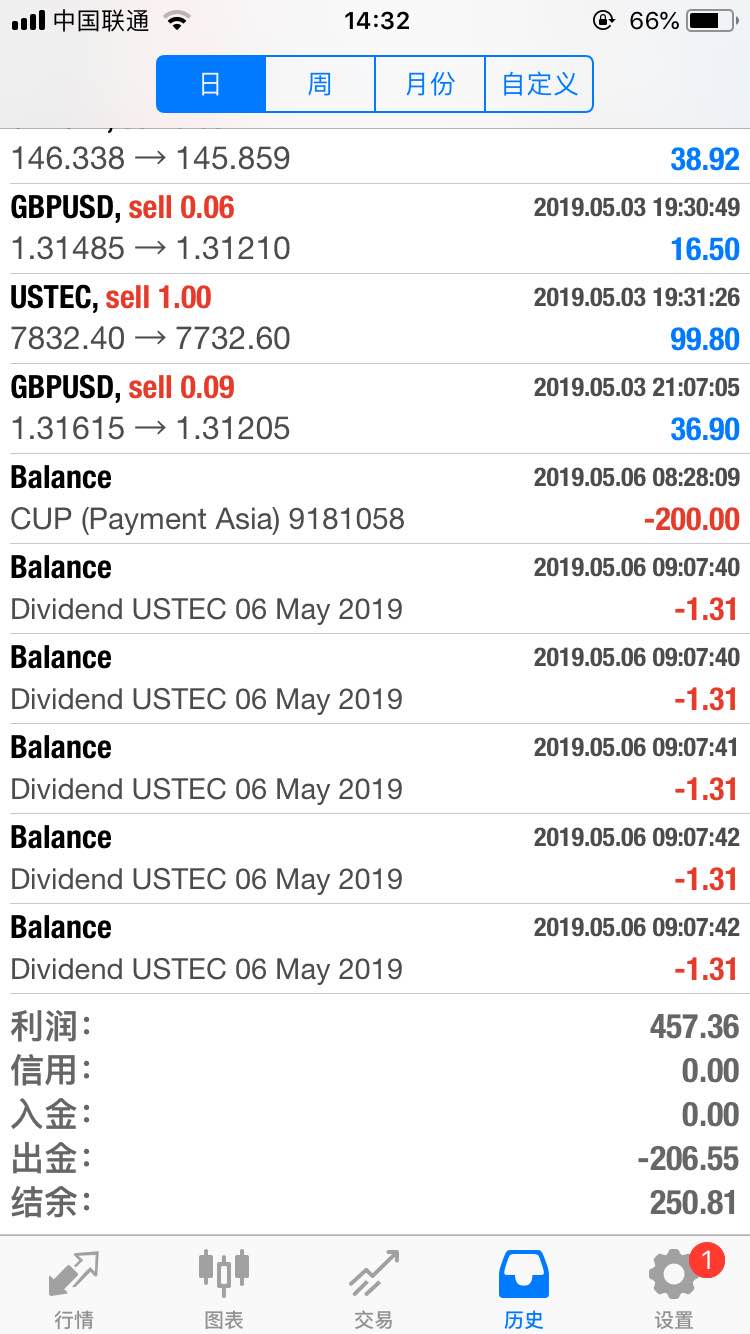750x1334 pixels.
Task: Select the 日 day period segment
Action: [x=211, y=84]
